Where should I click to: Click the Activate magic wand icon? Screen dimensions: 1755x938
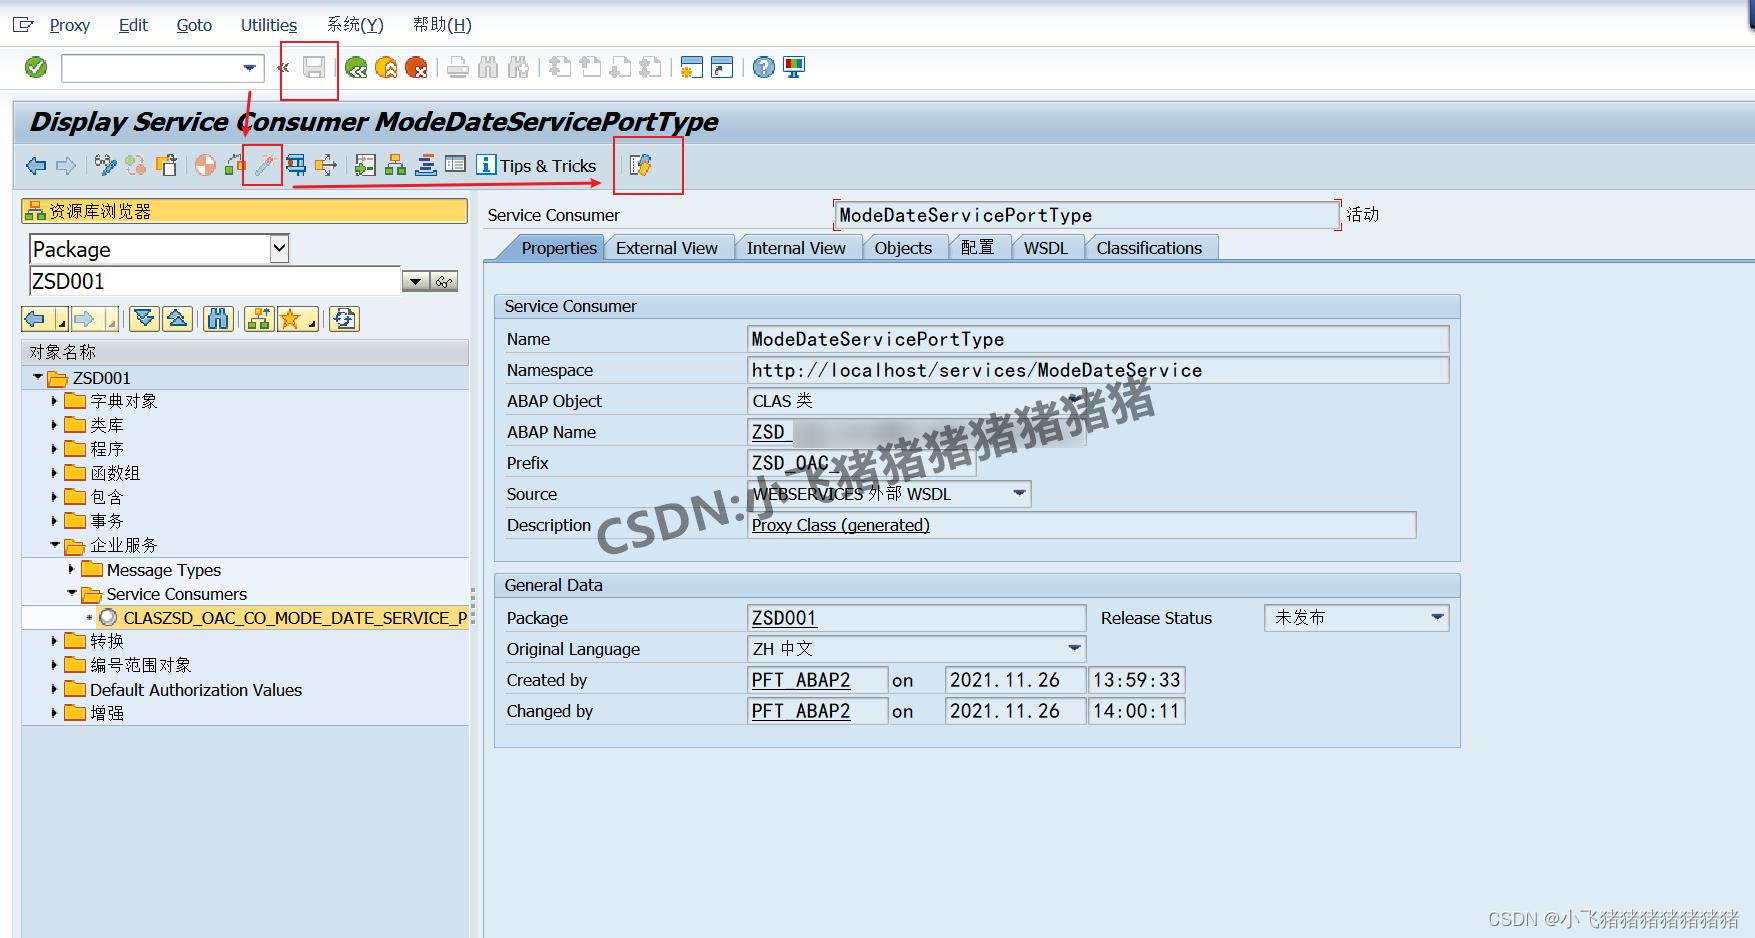264,165
